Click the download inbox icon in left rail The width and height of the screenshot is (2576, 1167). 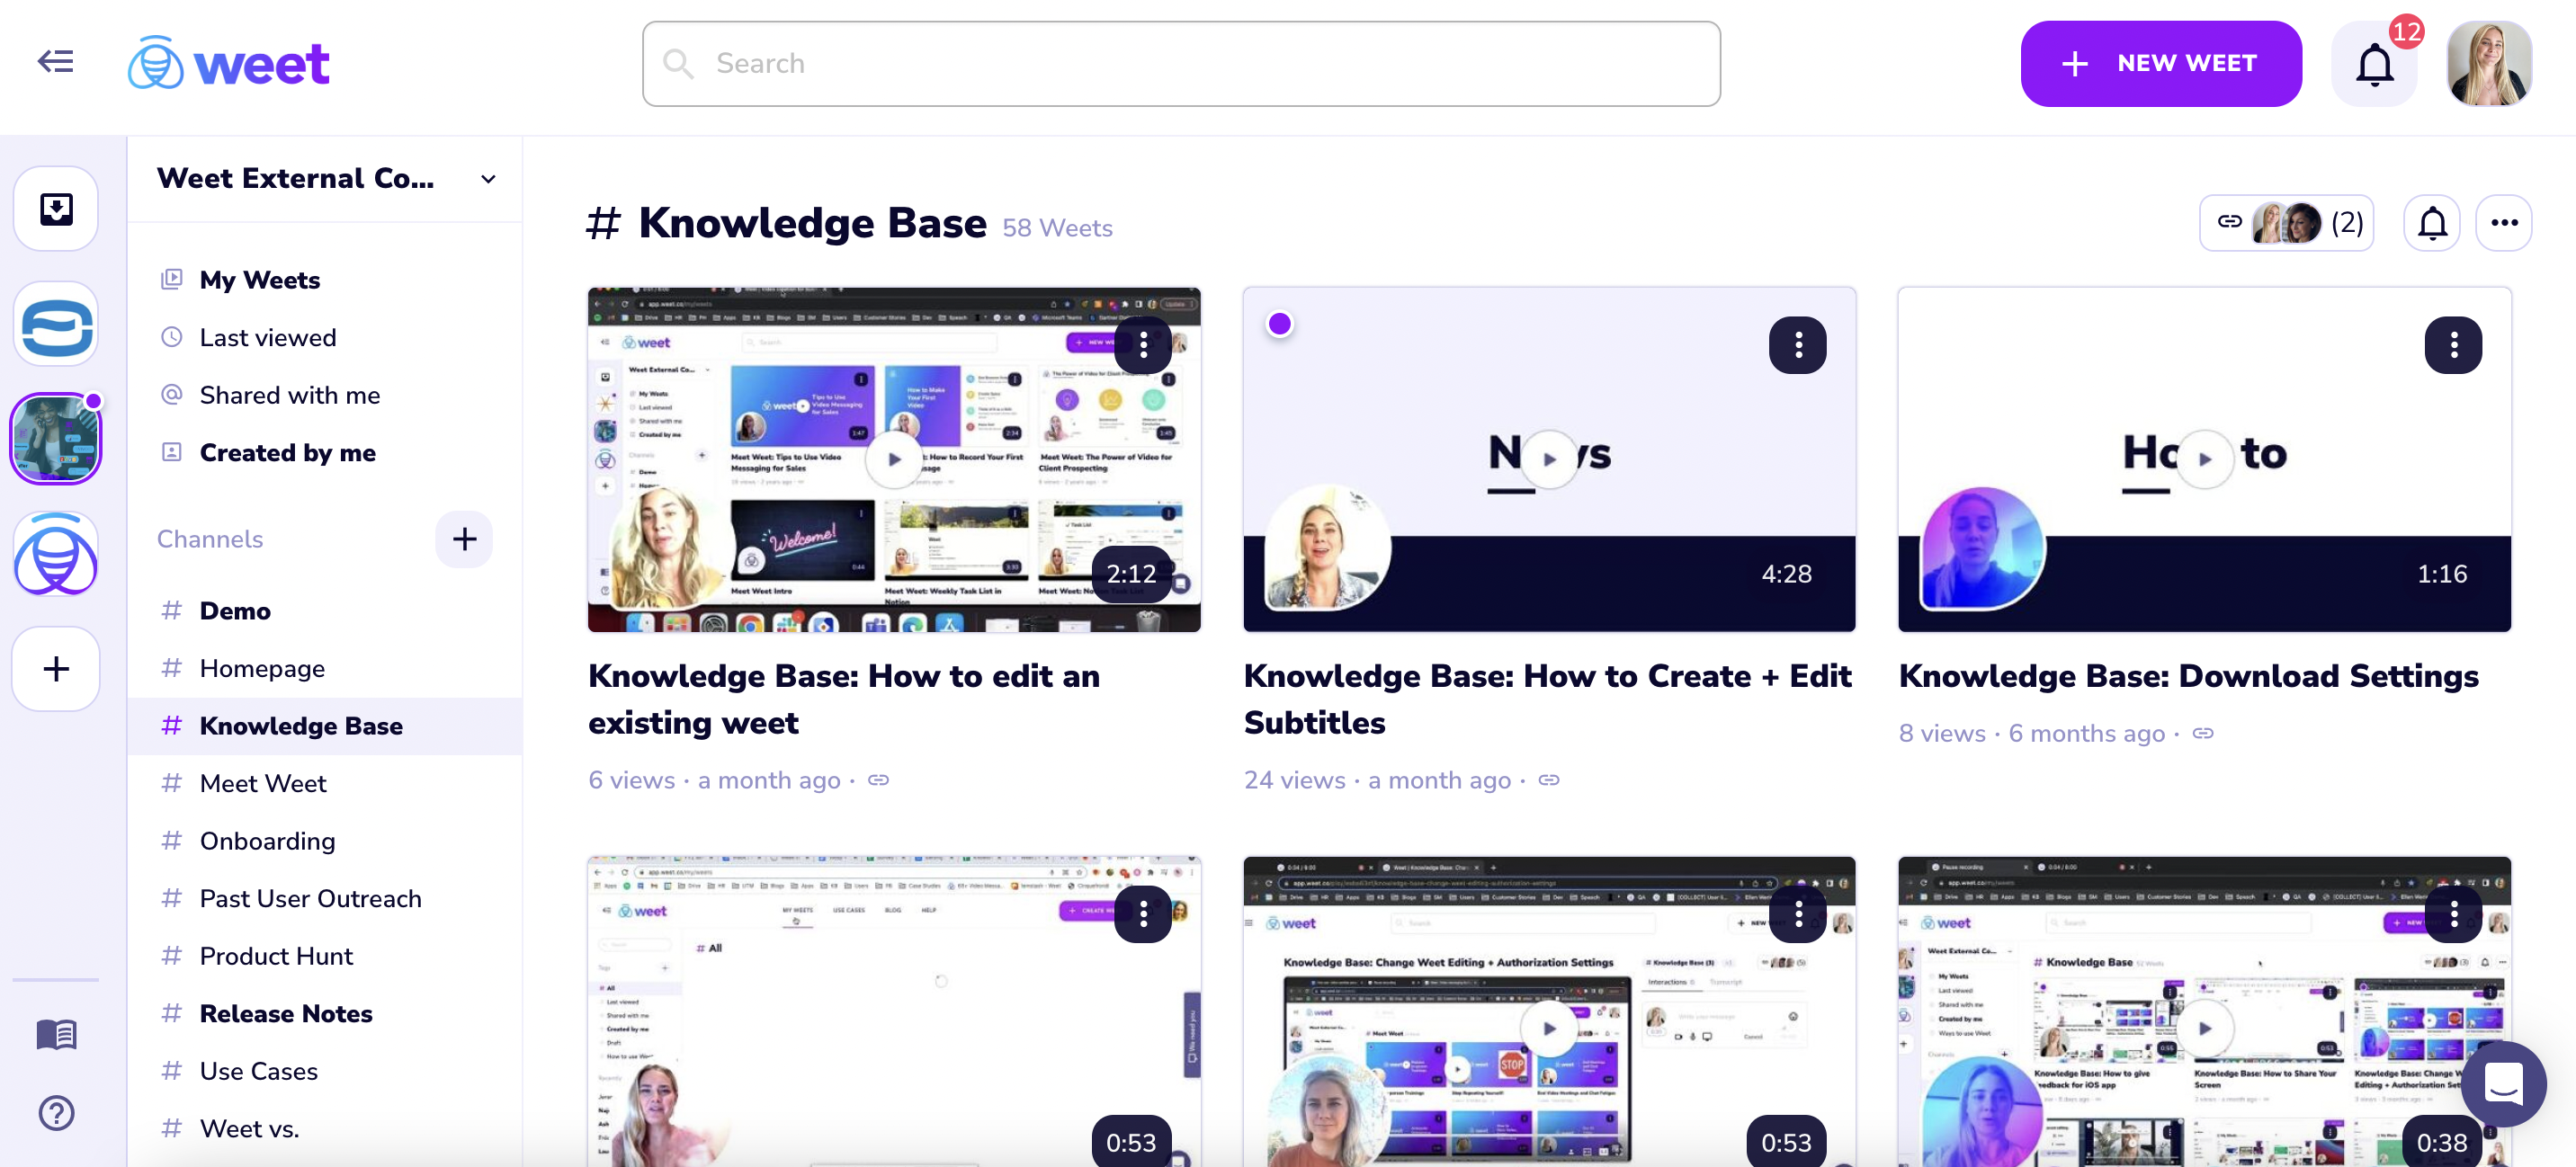pyautogui.click(x=55, y=208)
